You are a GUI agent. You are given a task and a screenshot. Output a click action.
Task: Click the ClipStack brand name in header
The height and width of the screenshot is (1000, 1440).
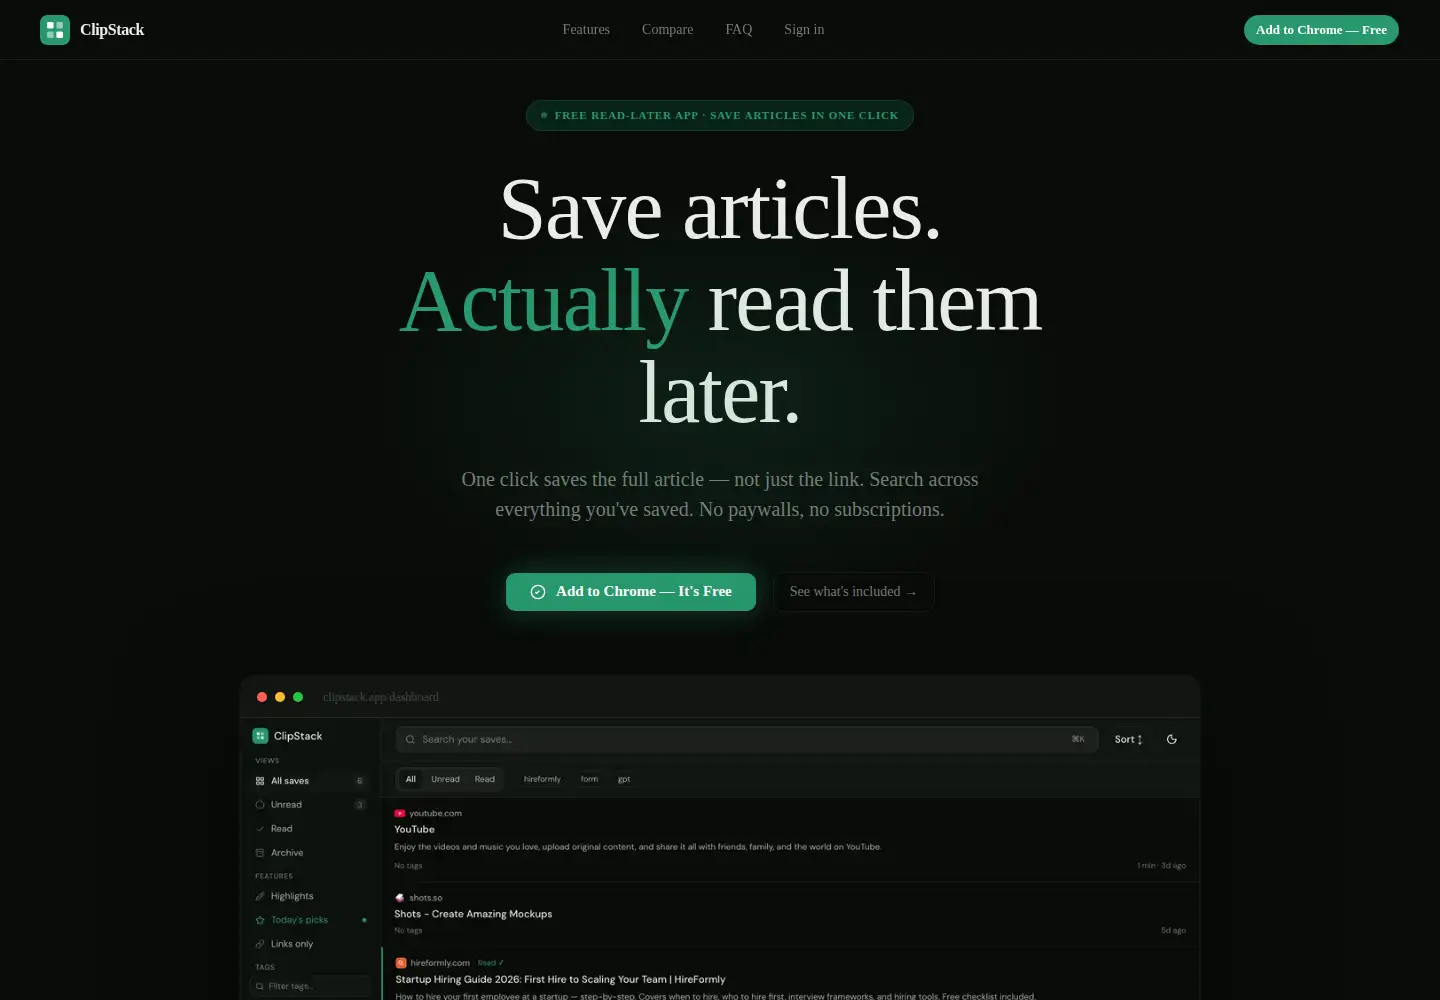(112, 30)
